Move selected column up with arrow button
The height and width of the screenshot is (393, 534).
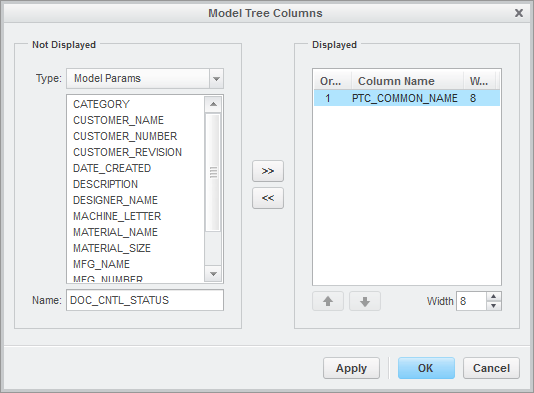(x=328, y=301)
